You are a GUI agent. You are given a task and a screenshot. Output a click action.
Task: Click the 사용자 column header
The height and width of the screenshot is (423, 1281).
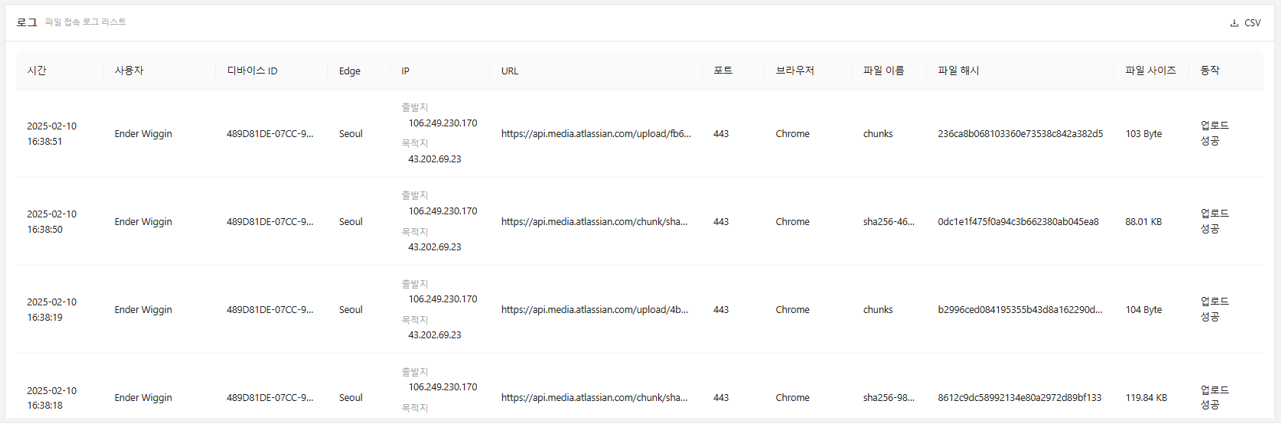click(130, 71)
